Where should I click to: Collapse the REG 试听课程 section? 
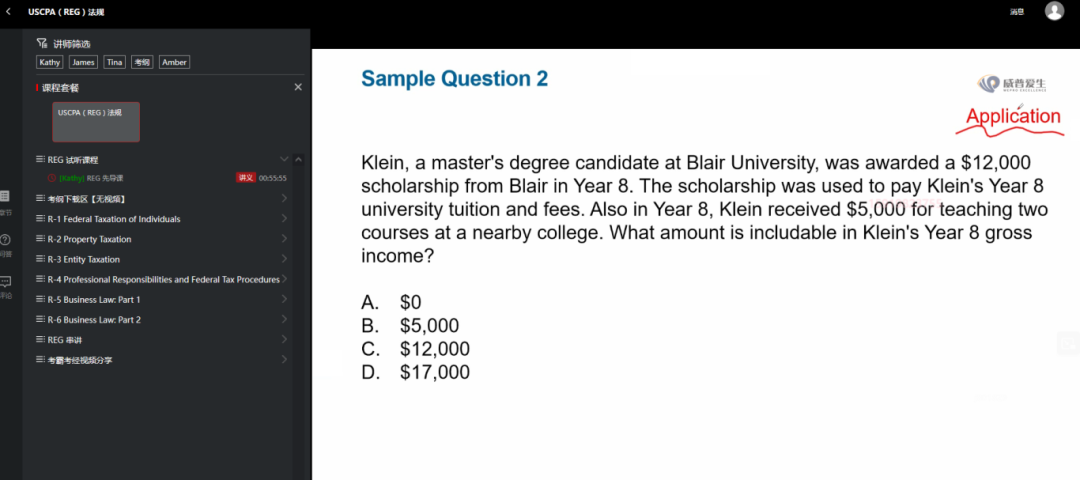[x=284, y=159]
